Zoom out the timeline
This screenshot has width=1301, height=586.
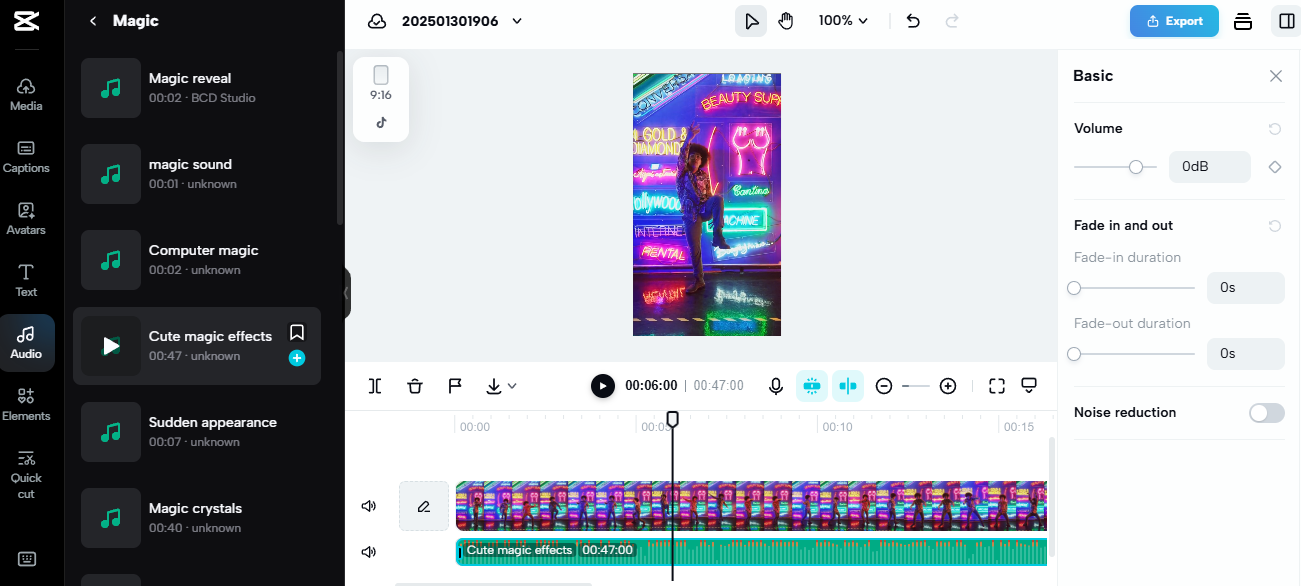pyautogui.click(x=884, y=386)
